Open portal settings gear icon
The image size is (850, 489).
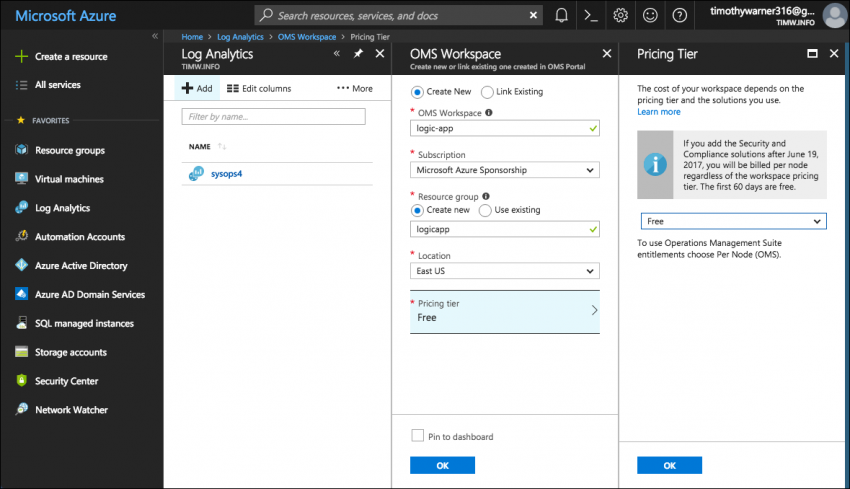coord(620,15)
